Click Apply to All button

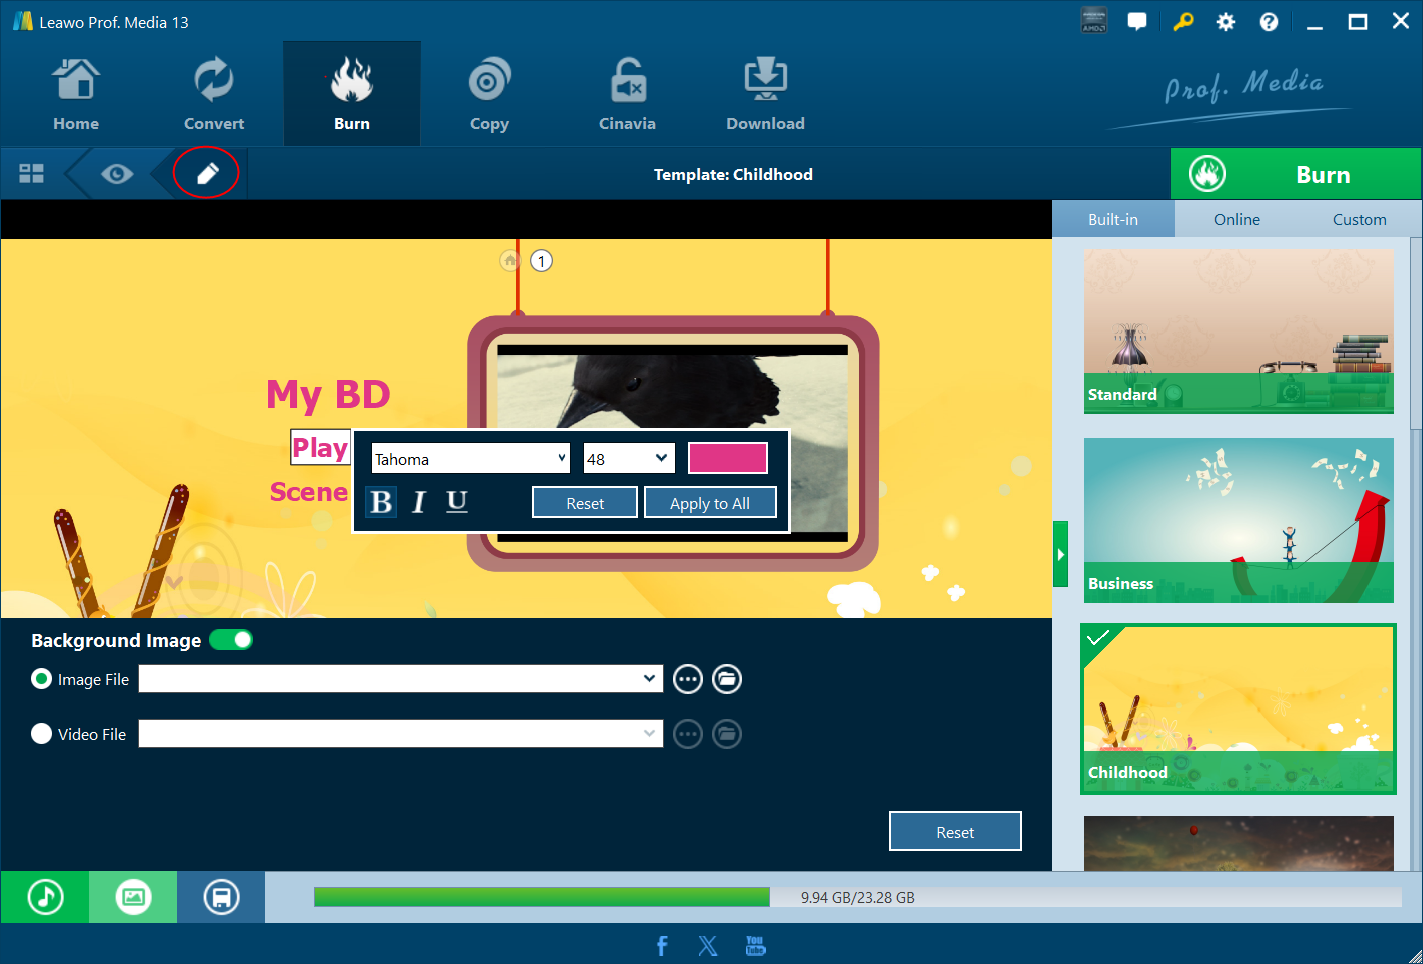coord(710,503)
